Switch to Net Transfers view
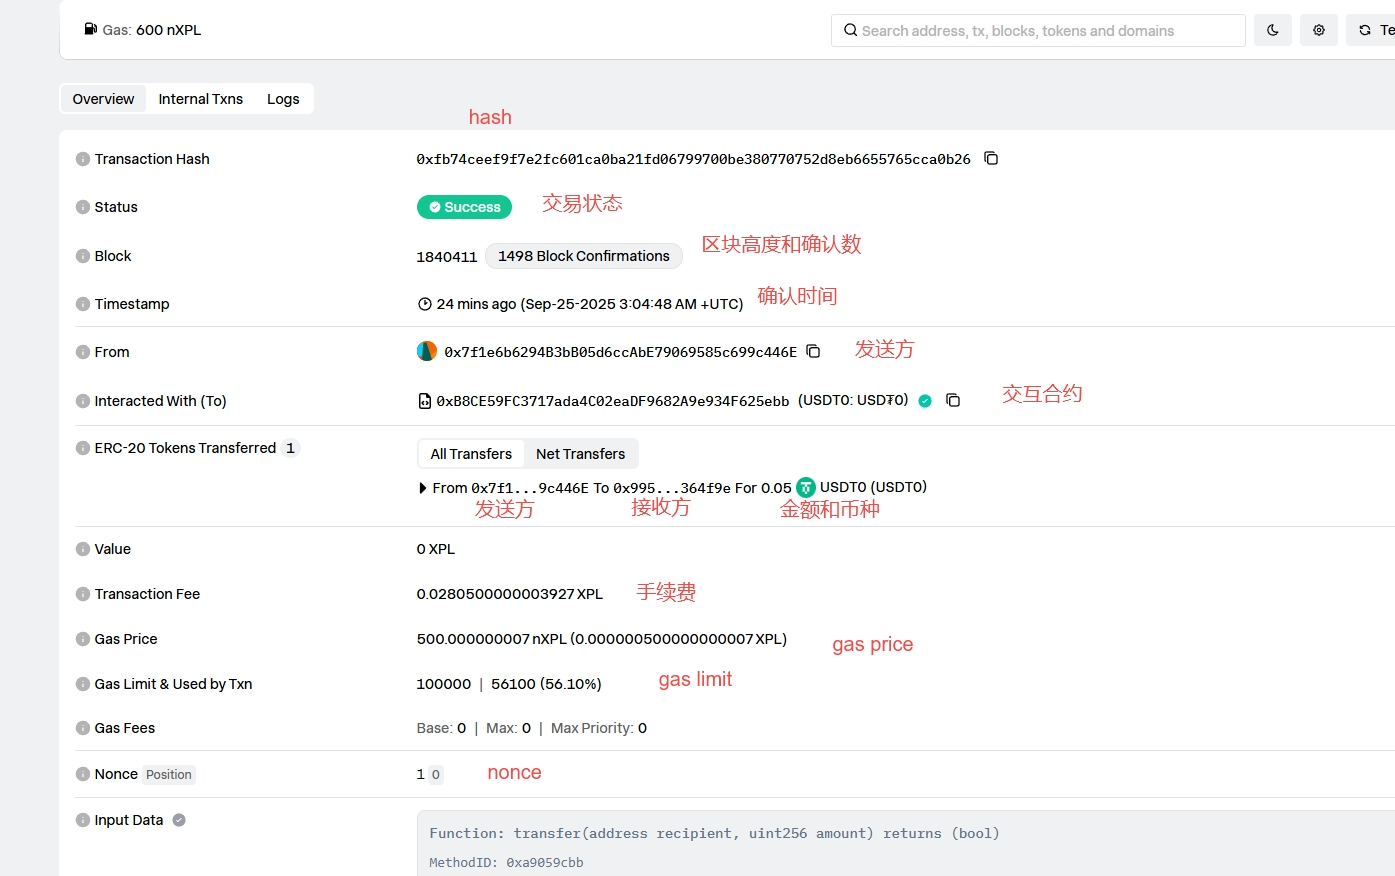Screen dimensions: 1395x876 [580, 454]
